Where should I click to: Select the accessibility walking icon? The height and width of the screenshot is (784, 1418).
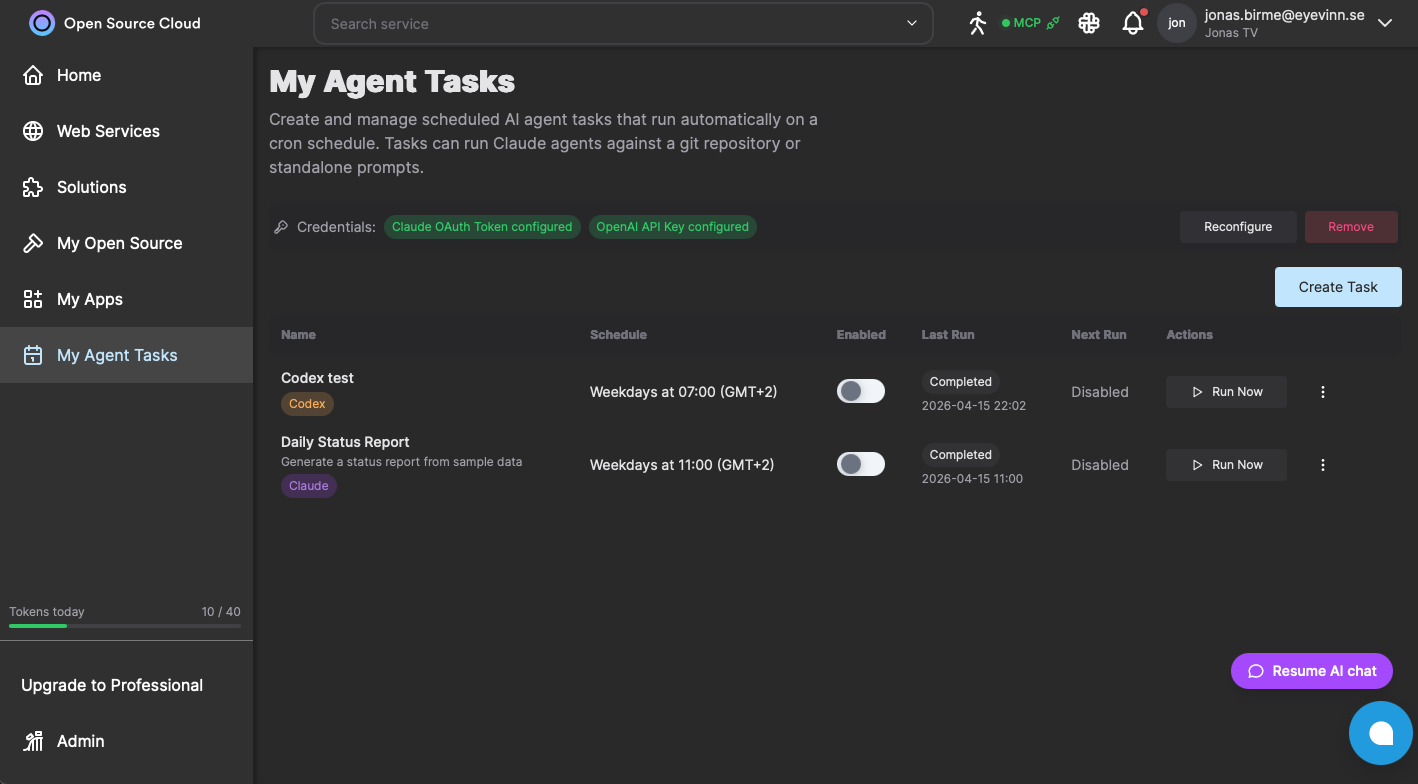pos(977,22)
